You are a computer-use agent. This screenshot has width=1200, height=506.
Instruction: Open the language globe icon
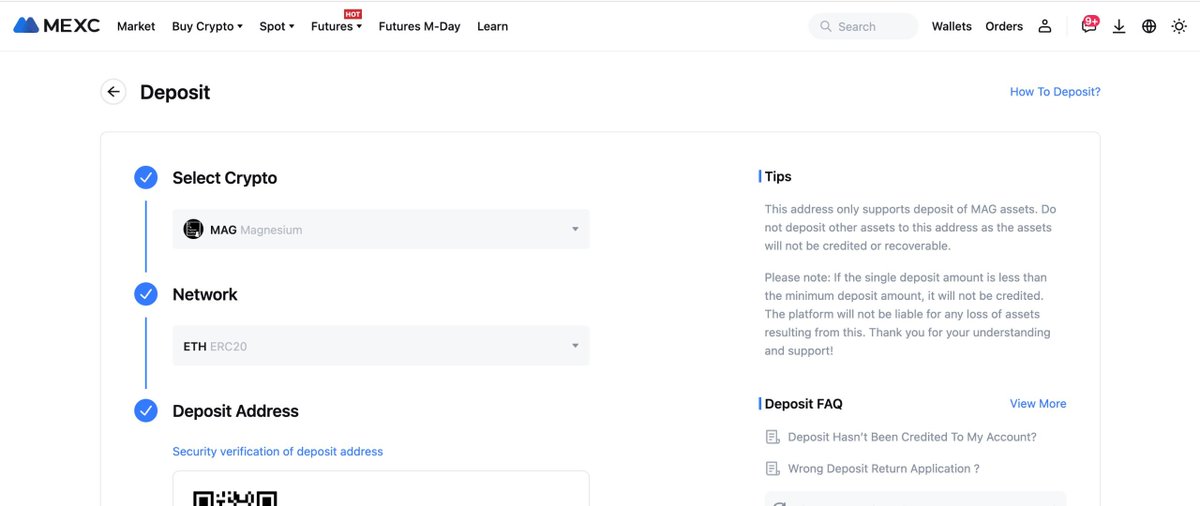[1149, 27]
